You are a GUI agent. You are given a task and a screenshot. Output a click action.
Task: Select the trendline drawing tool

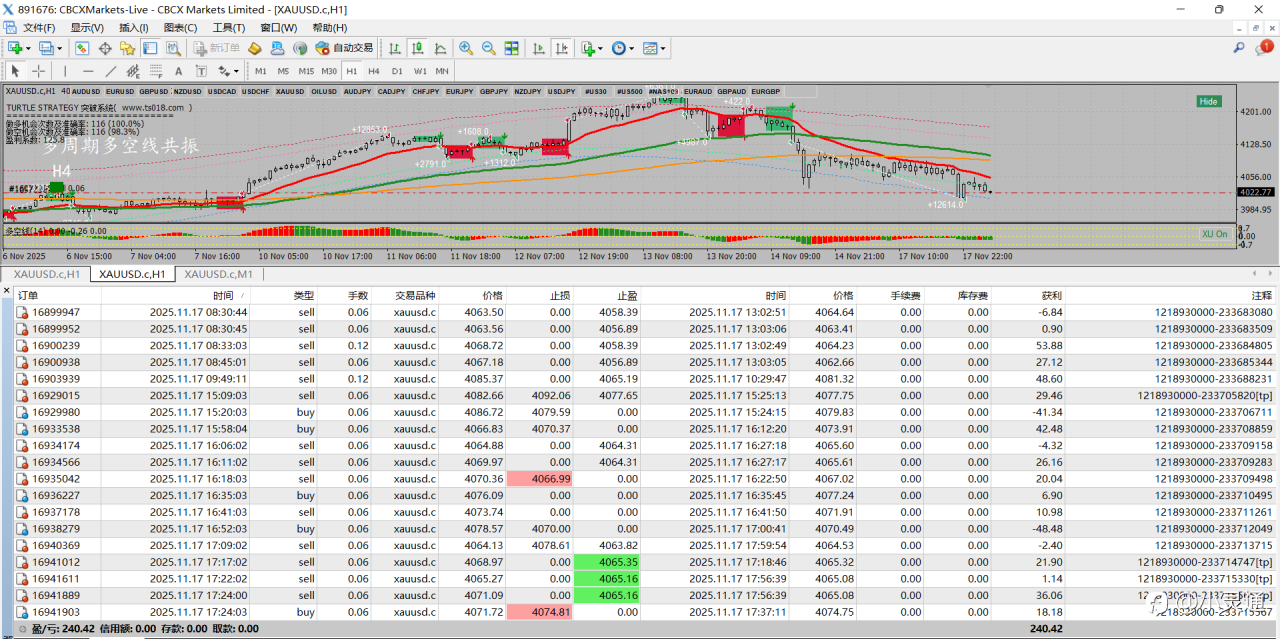point(110,71)
